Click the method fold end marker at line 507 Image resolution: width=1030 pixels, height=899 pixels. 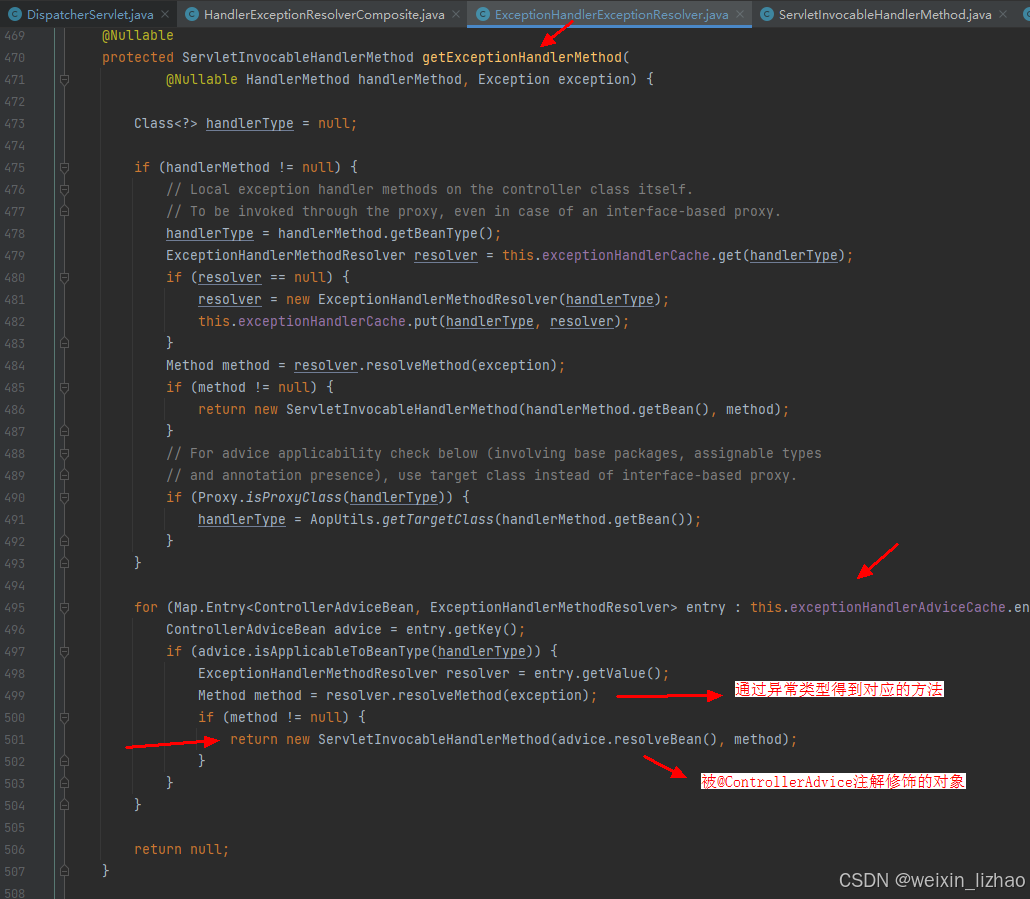(x=64, y=871)
